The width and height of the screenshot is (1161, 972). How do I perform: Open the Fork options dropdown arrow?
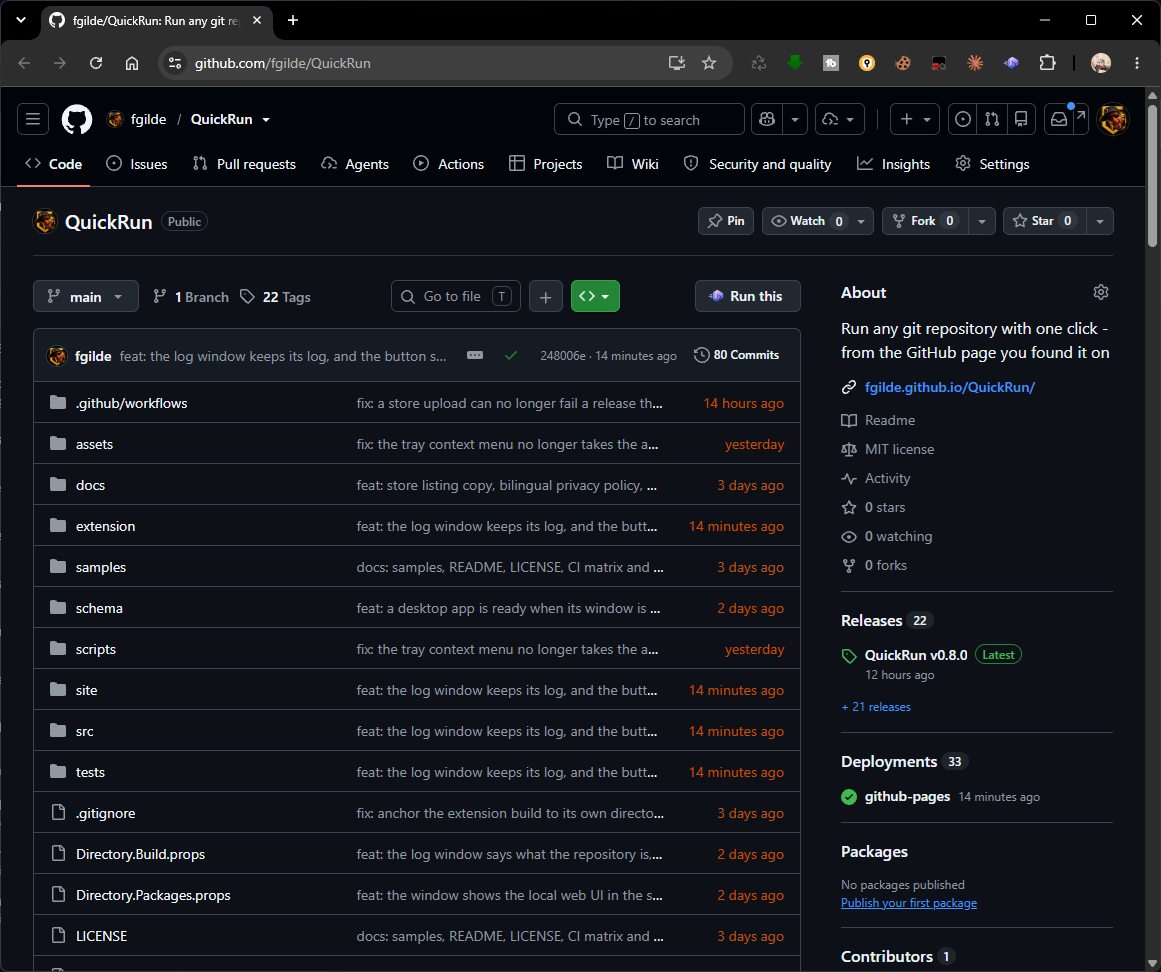pos(982,221)
